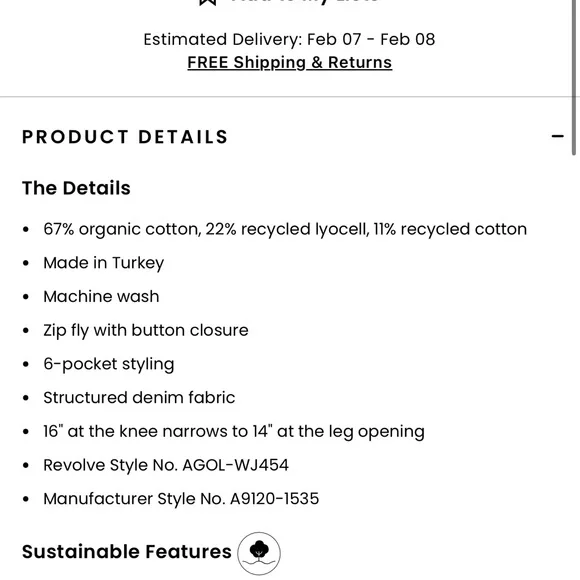This screenshot has width=580, height=580.
Task: Collapse Product Details with minus icon
Action: [557, 136]
